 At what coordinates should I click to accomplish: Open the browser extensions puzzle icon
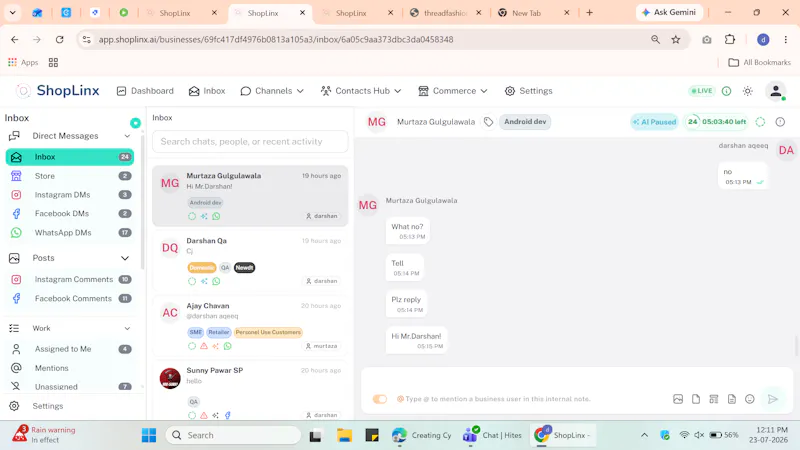[730, 39]
